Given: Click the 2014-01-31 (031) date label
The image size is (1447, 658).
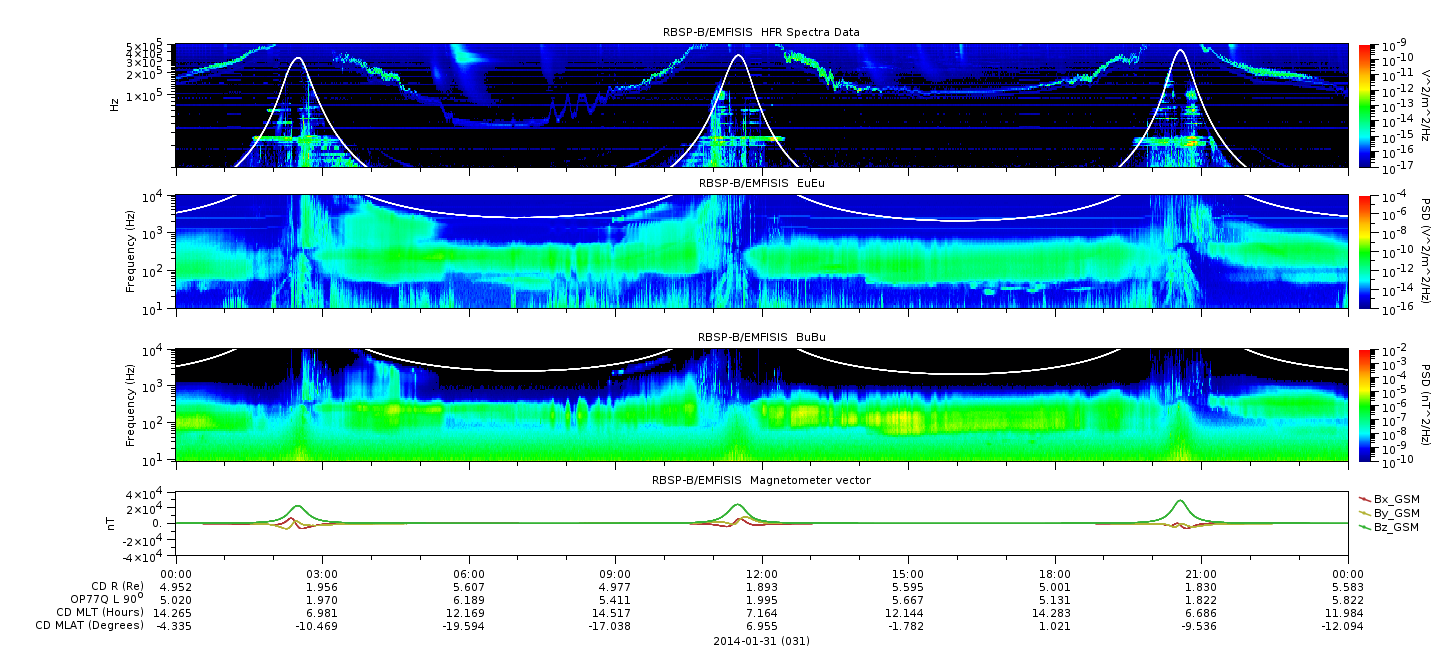Looking at the screenshot, I should tap(761, 641).
